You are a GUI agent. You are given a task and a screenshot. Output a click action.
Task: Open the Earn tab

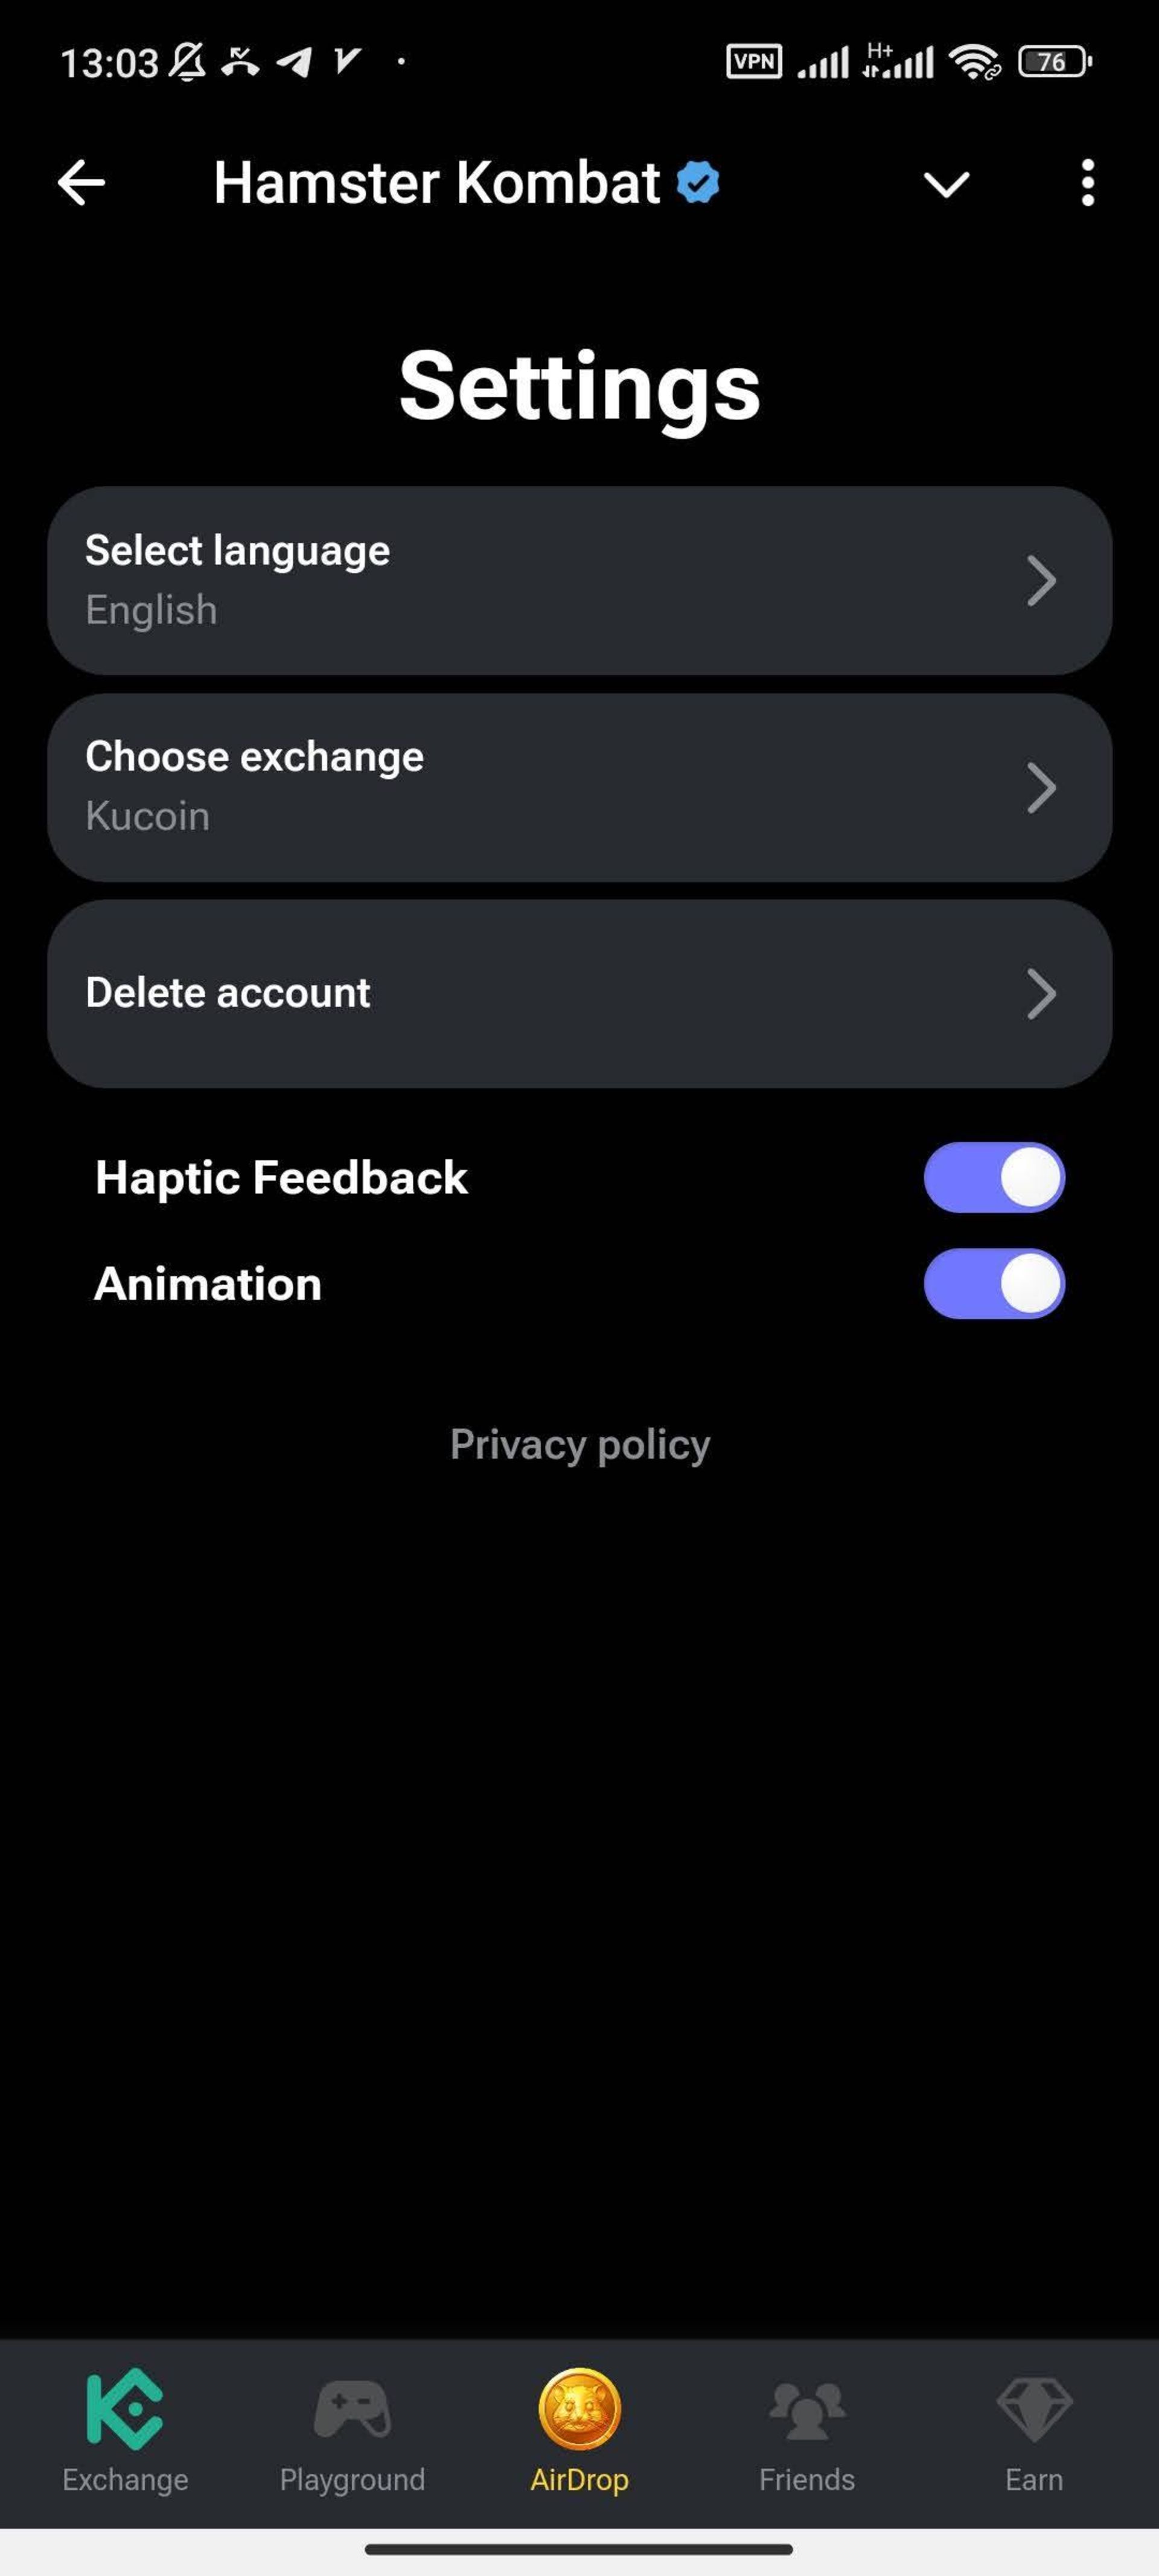pos(1033,2432)
